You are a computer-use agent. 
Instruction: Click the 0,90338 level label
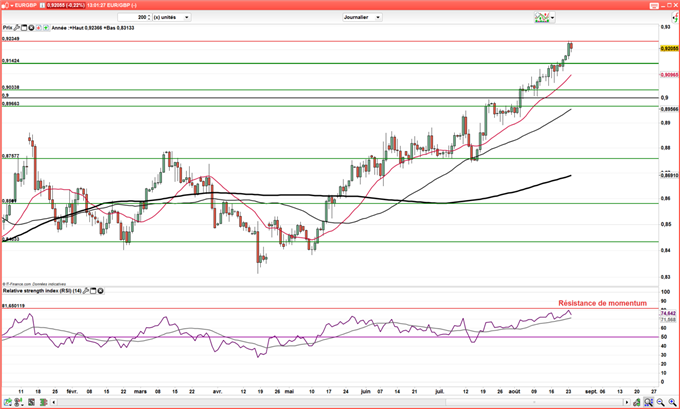(x=11, y=87)
